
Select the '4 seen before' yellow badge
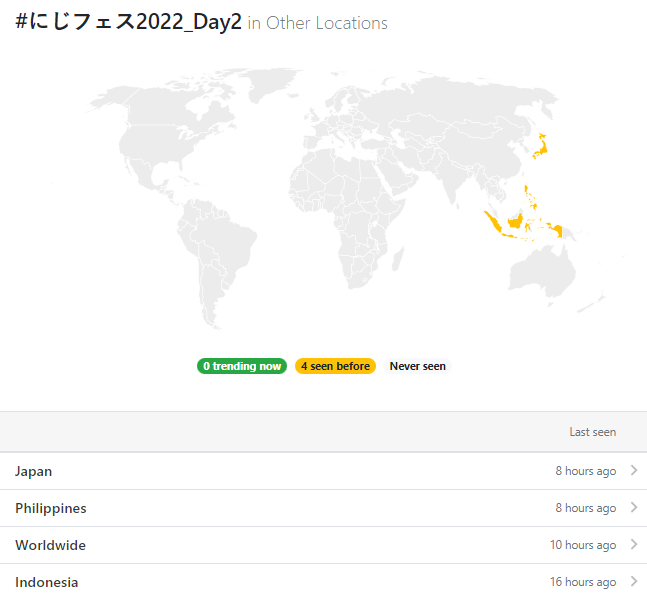(335, 366)
